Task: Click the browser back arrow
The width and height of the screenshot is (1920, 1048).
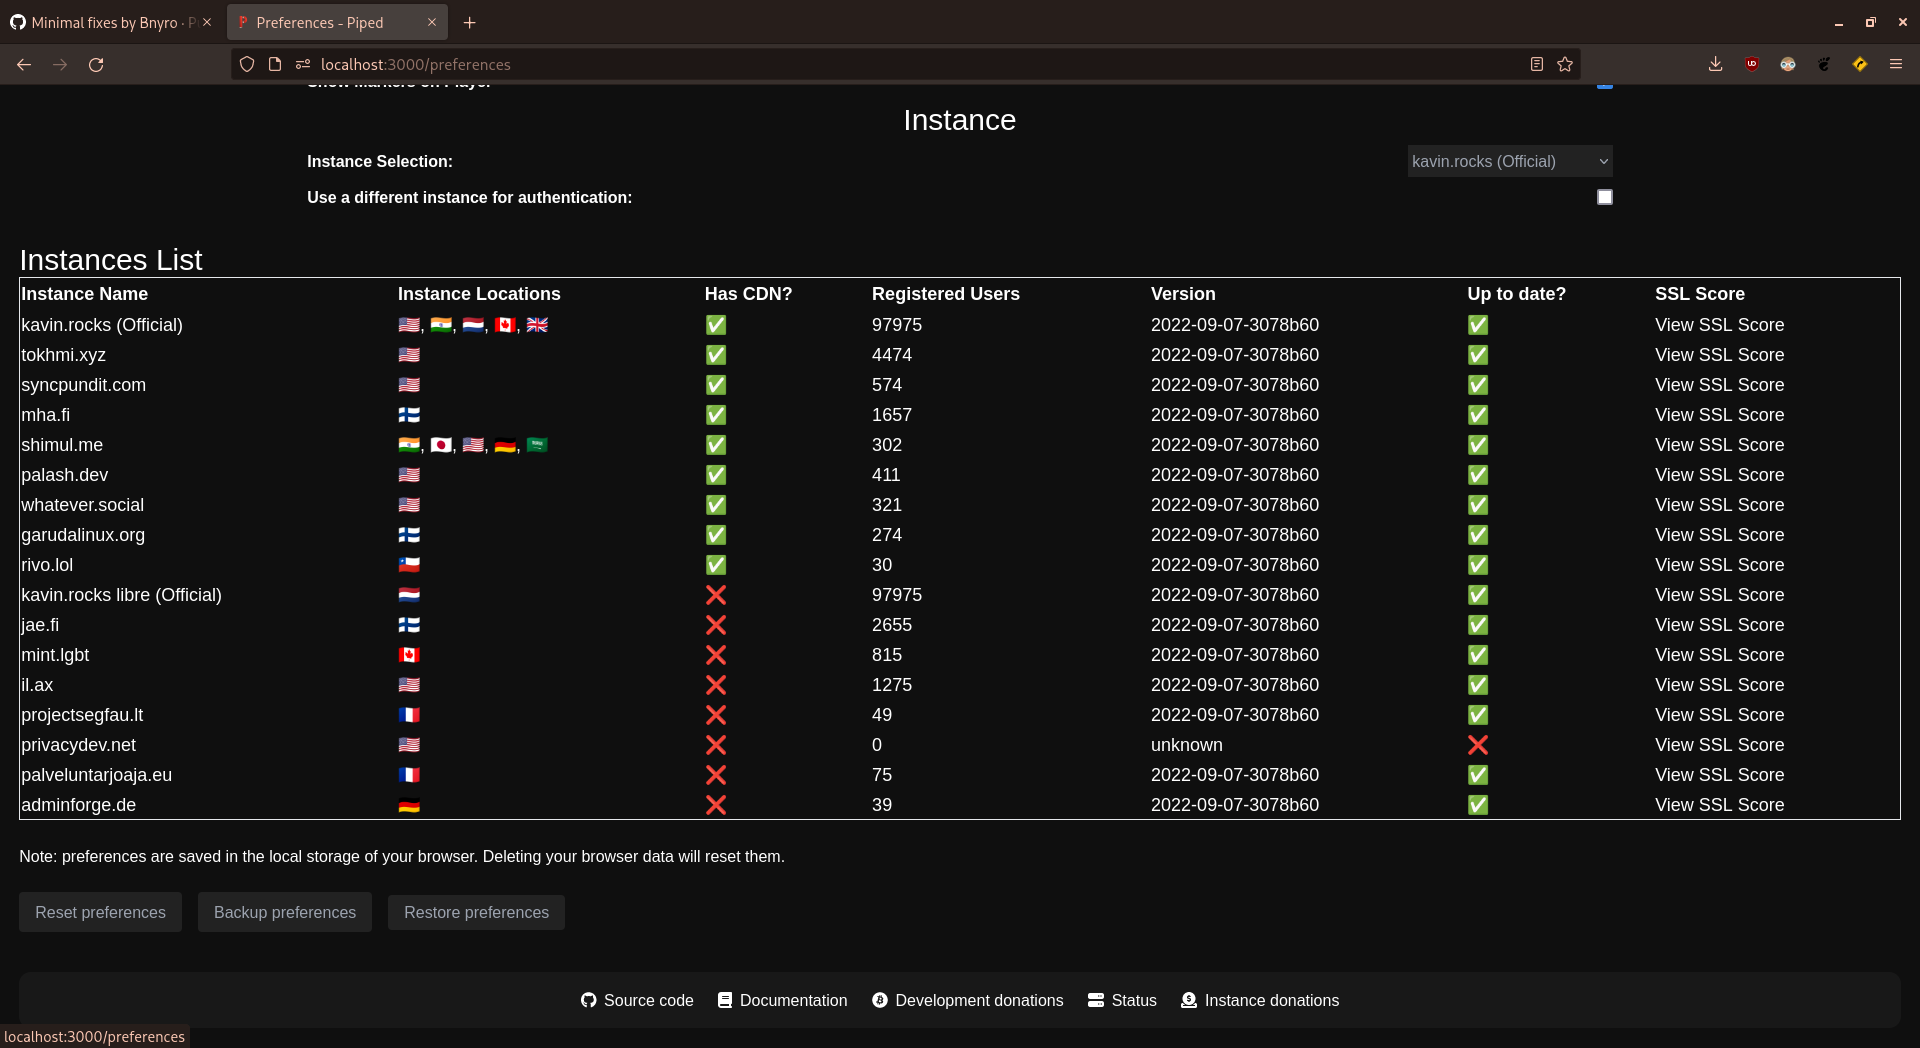Action: pyautogui.click(x=24, y=64)
